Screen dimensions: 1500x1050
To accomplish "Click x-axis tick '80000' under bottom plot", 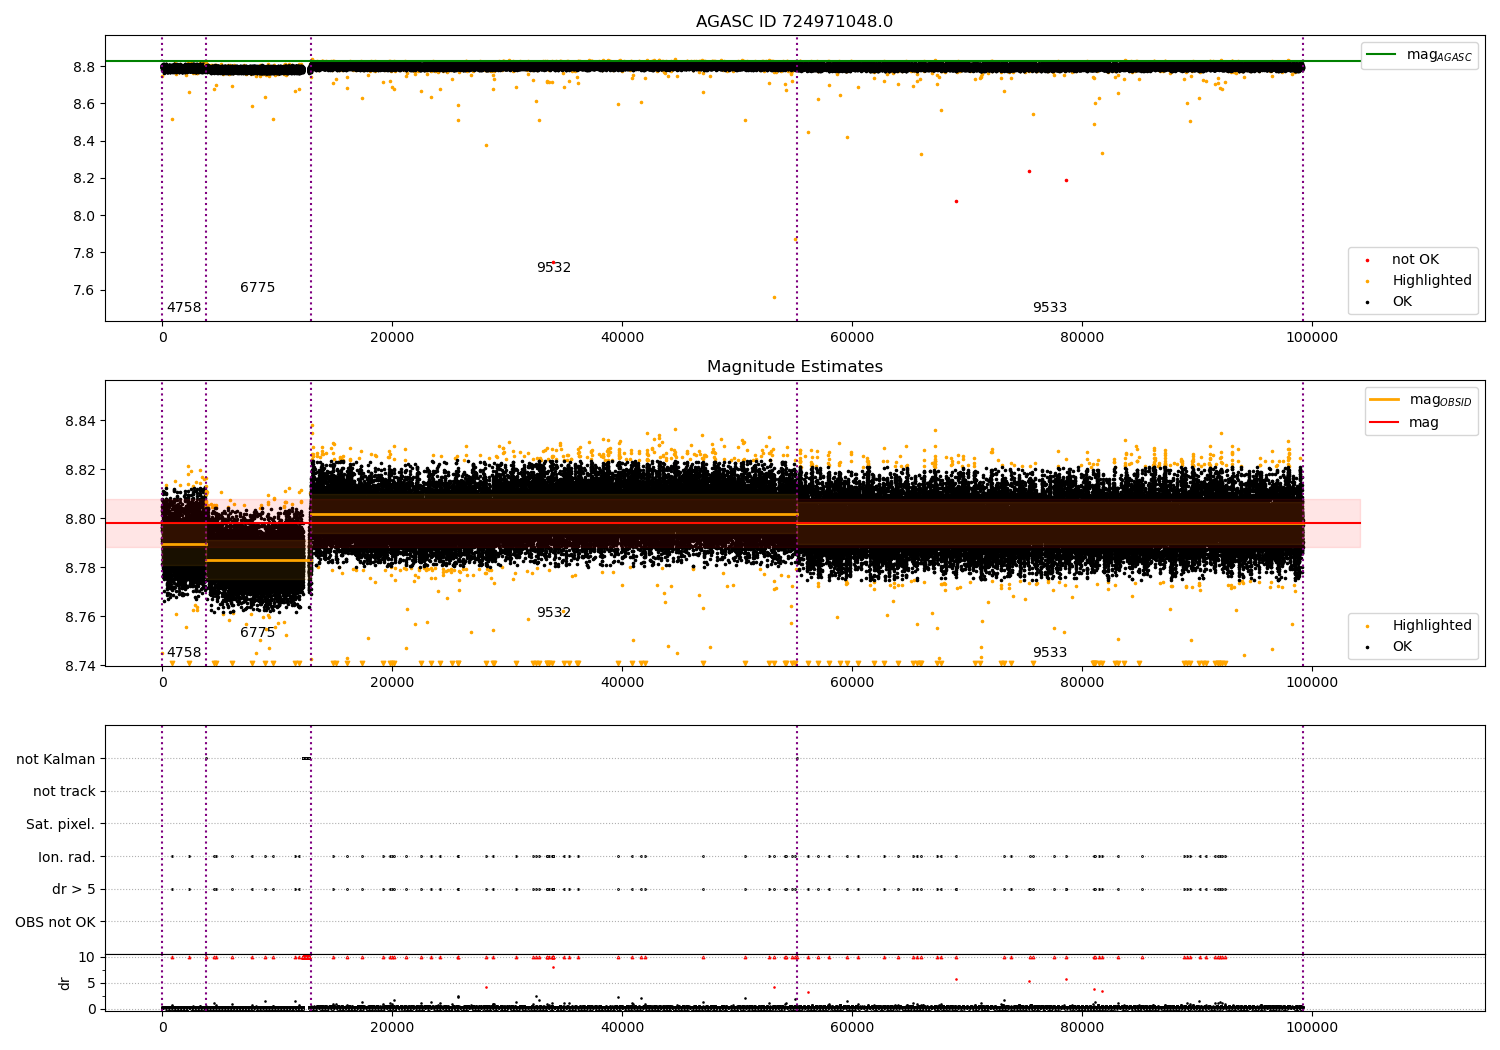I will pyautogui.click(x=1082, y=1028).
